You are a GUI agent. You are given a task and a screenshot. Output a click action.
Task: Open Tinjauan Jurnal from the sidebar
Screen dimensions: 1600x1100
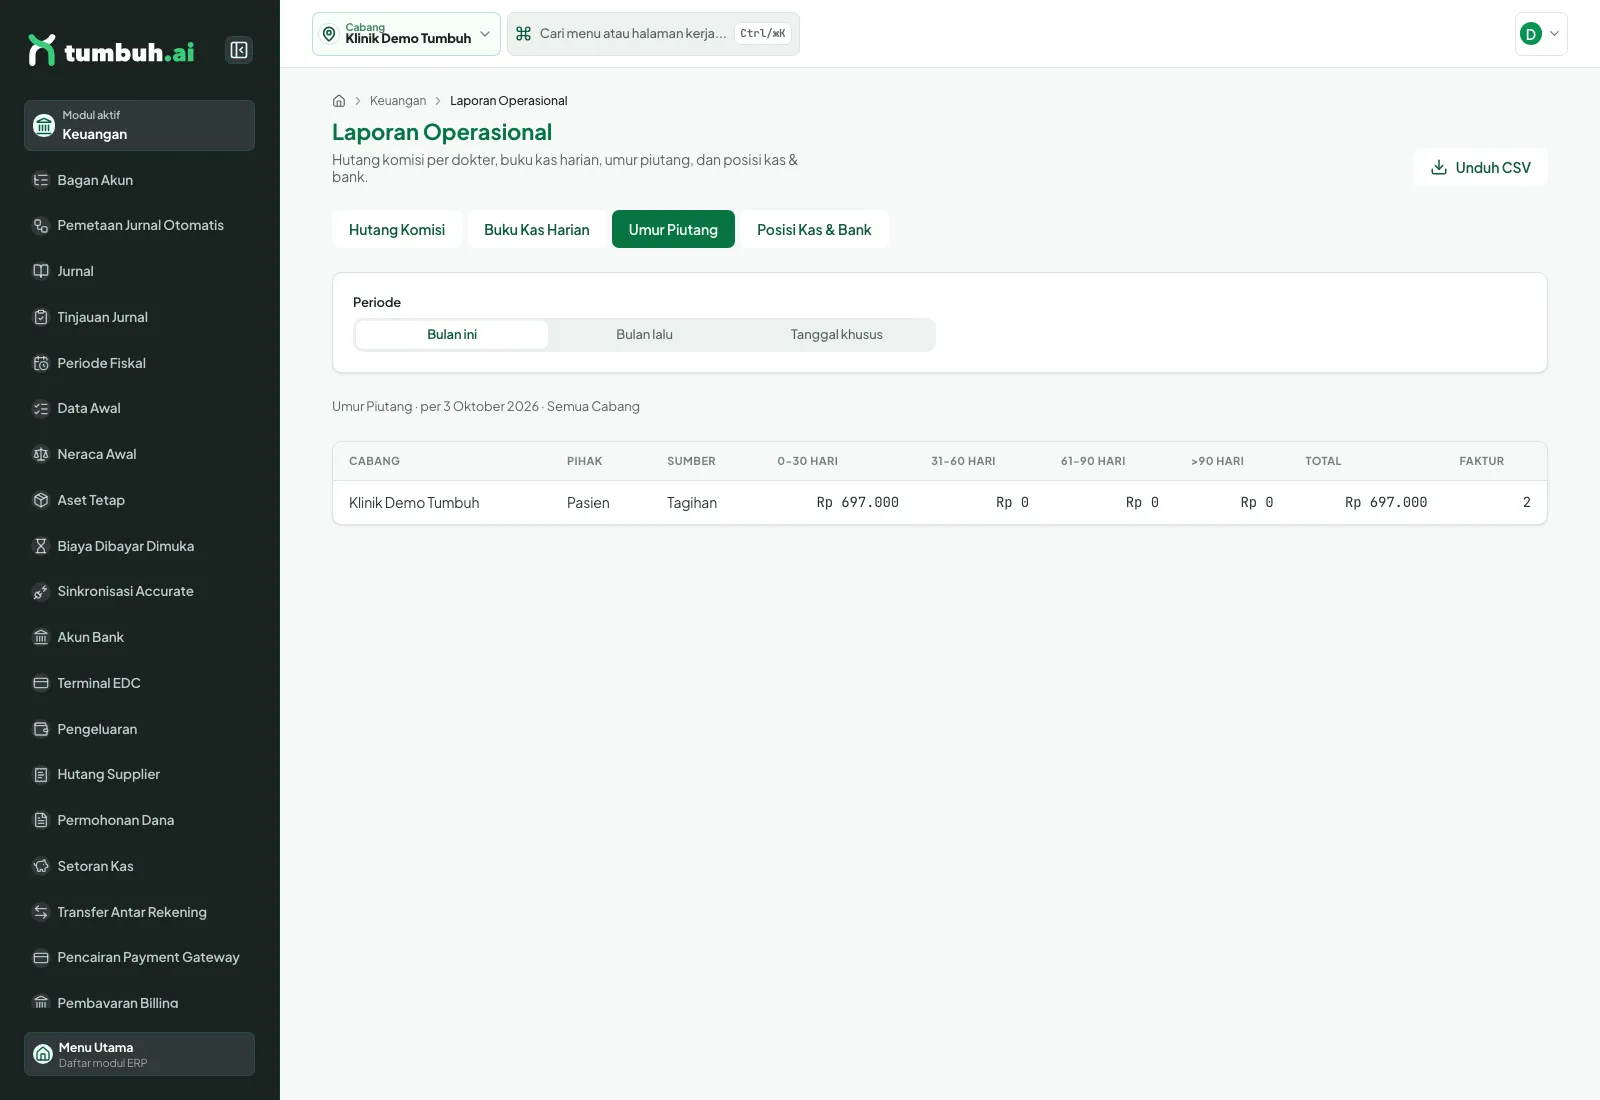(139, 317)
